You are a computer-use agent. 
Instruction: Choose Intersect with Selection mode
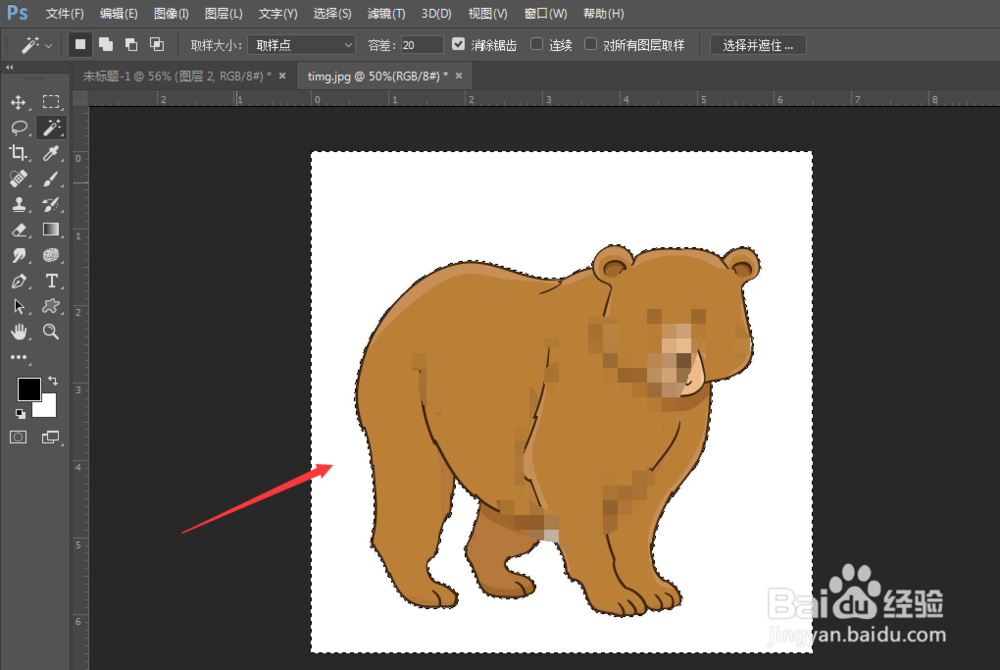click(156, 45)
